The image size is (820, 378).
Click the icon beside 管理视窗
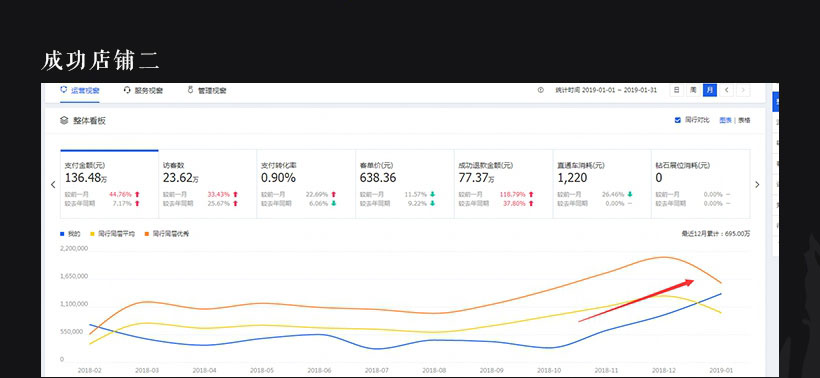coord(191,90)
